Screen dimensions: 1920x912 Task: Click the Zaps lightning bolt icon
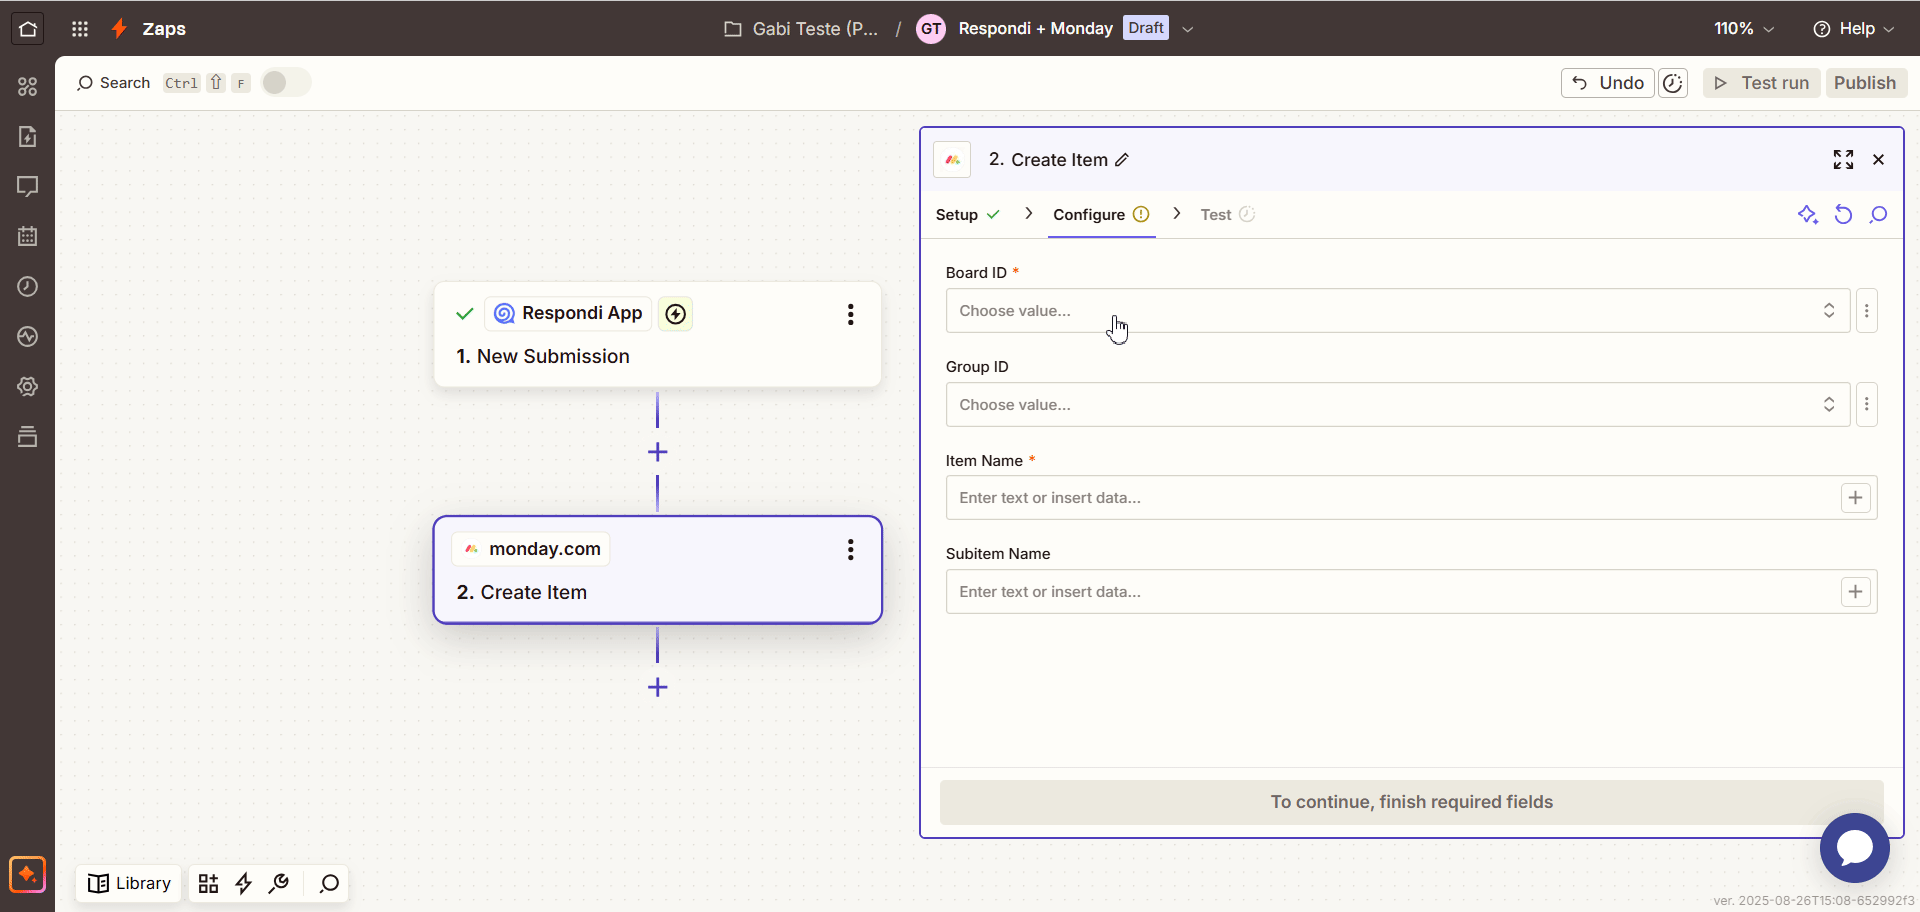coord(119,29)
